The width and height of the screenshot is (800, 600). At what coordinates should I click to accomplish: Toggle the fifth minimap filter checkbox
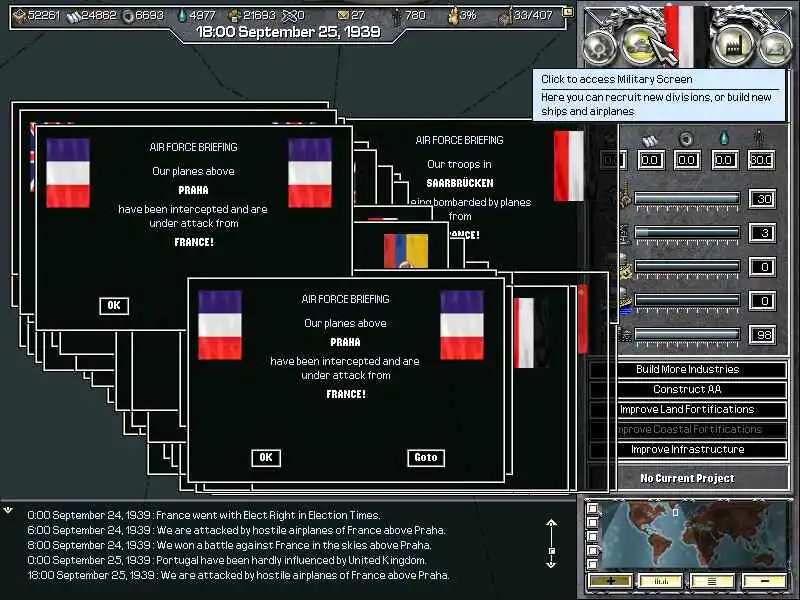pyautogui.click(x=592, y=564)
